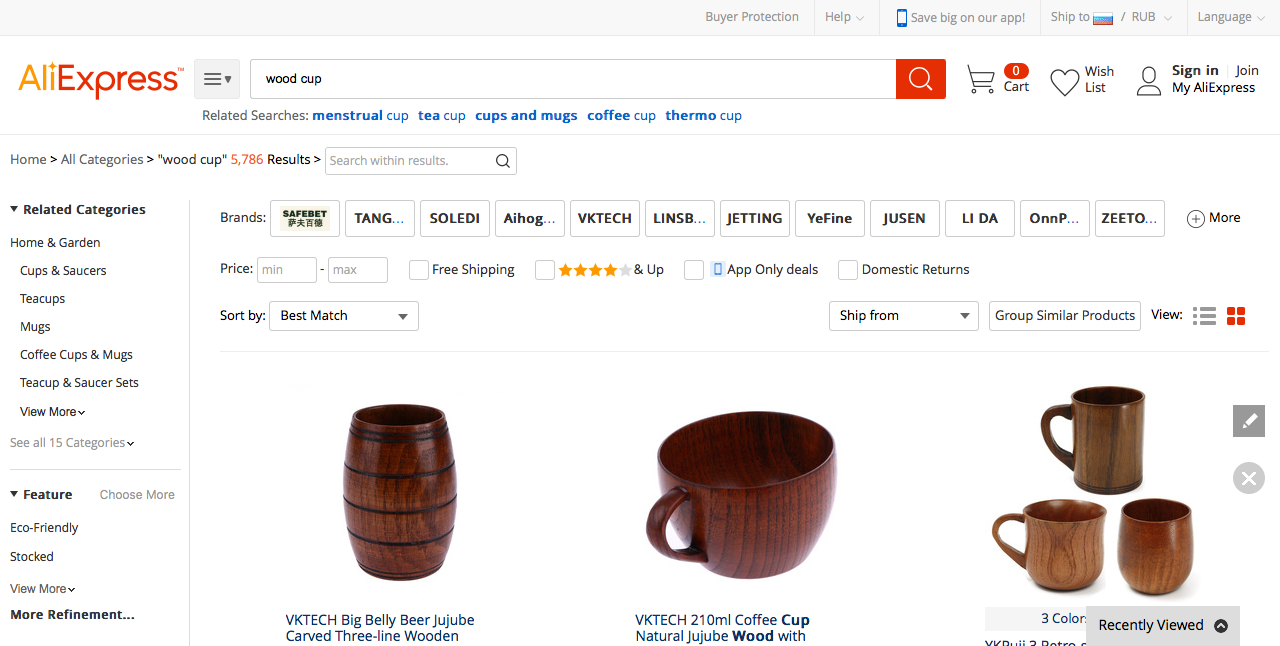
Task: Click the search-within-results magnifier icon
Action: point(503,161)
